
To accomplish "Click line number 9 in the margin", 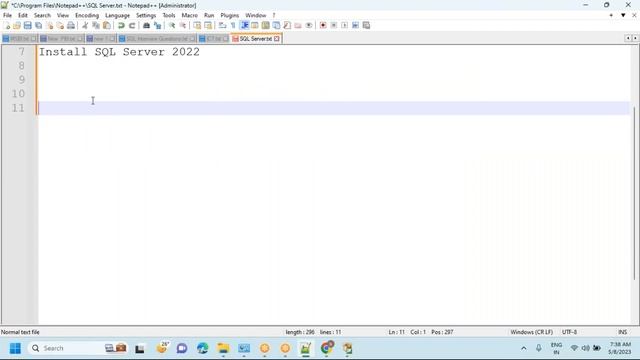I will point(22,80).
